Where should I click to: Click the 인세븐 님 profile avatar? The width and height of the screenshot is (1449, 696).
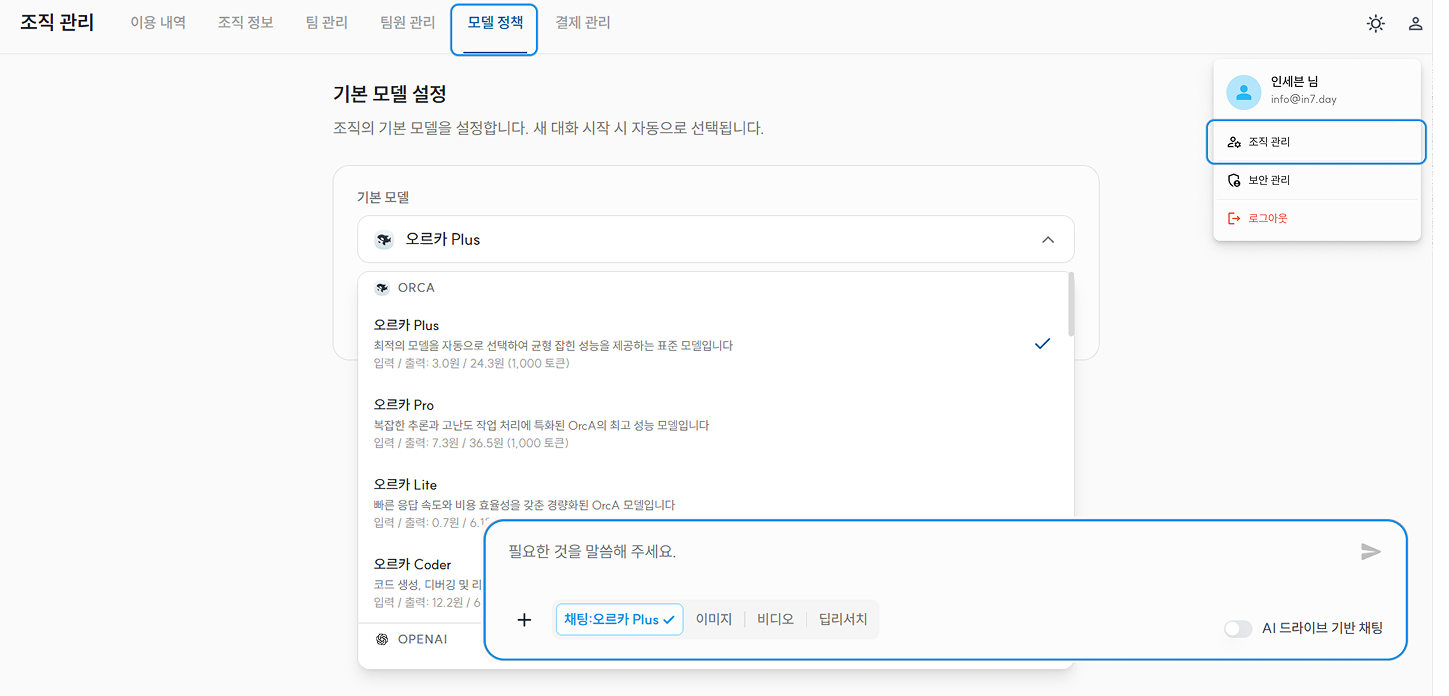coord(1243,92)
